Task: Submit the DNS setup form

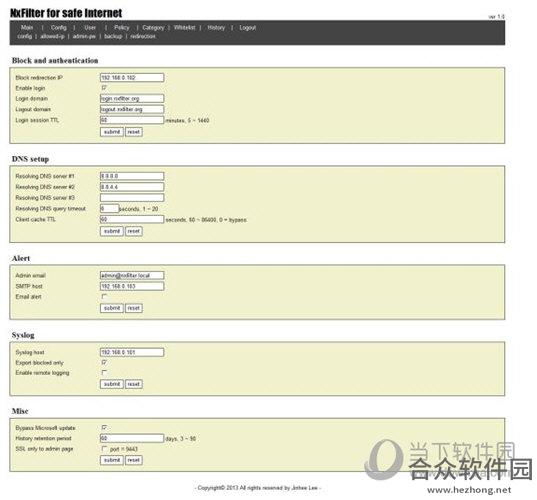Action: 112,231
